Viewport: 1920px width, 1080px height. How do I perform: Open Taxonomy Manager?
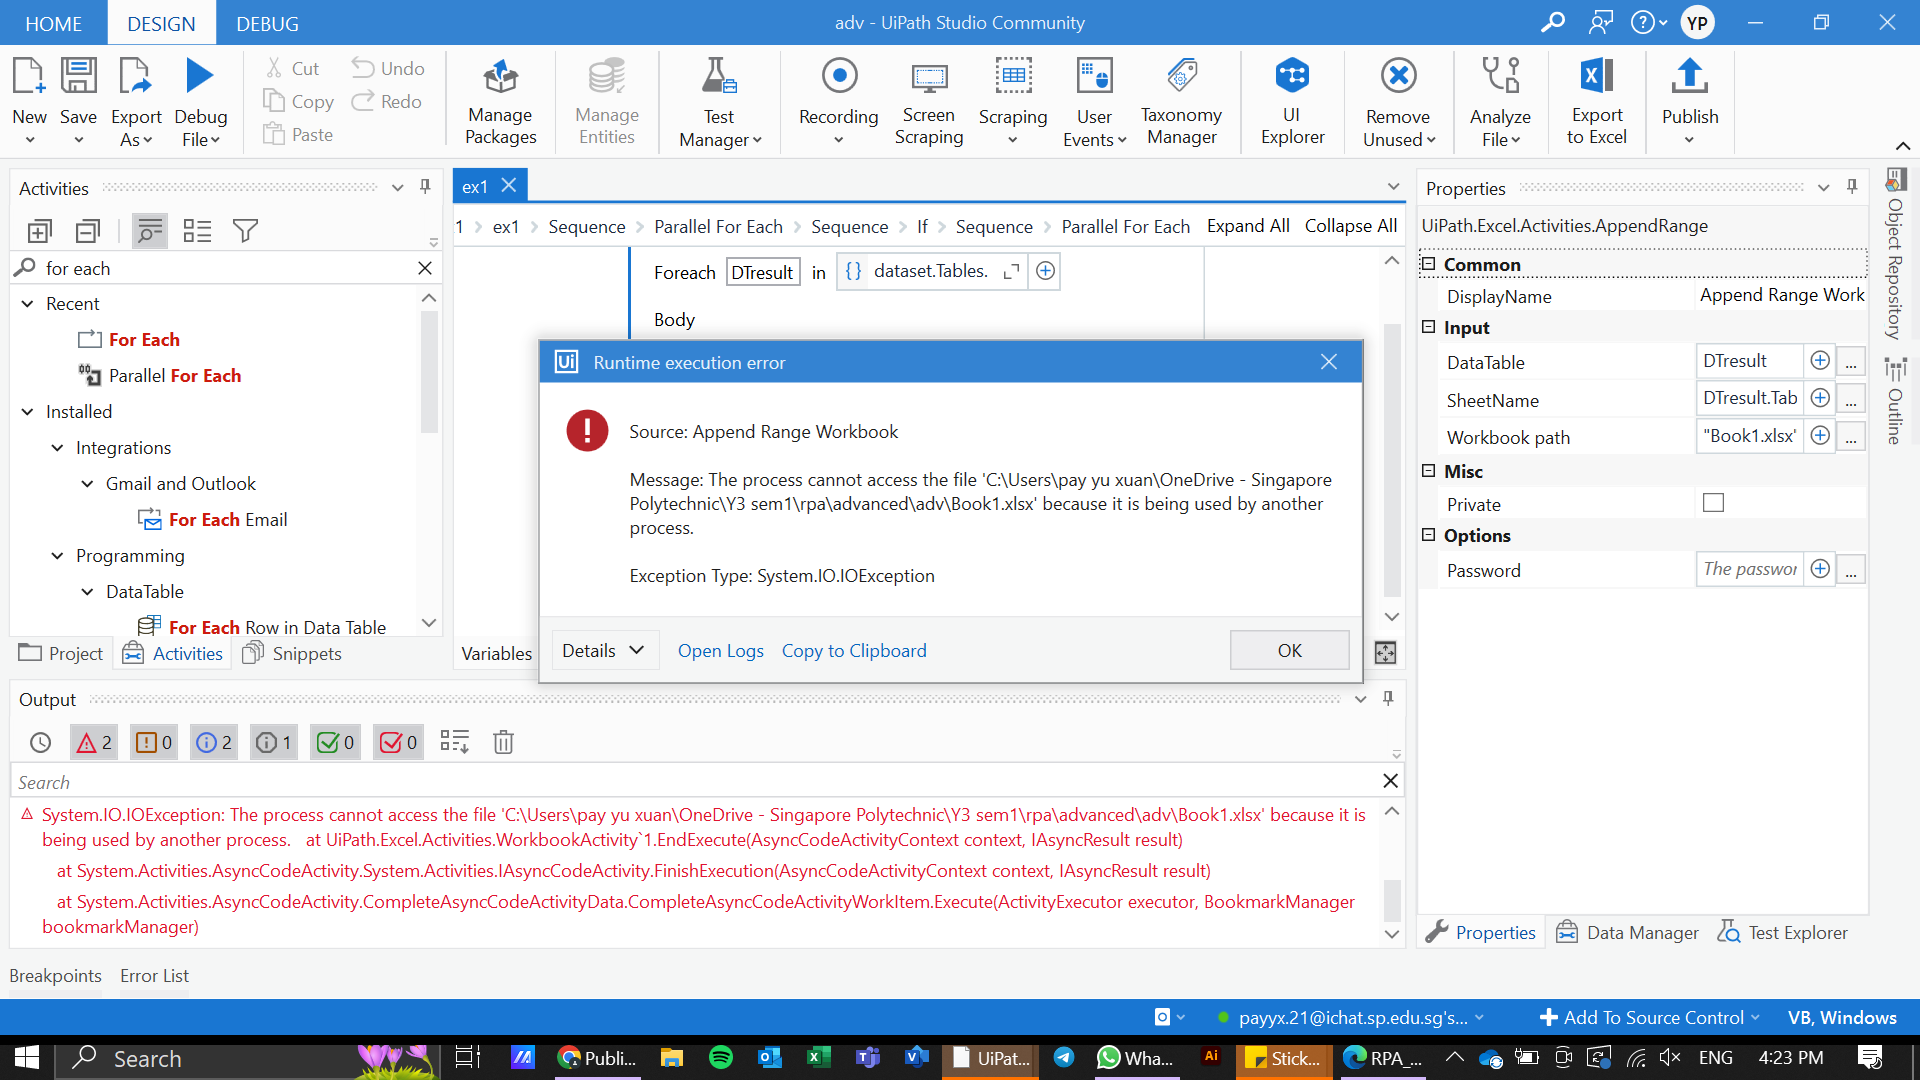click(1181, 102)
